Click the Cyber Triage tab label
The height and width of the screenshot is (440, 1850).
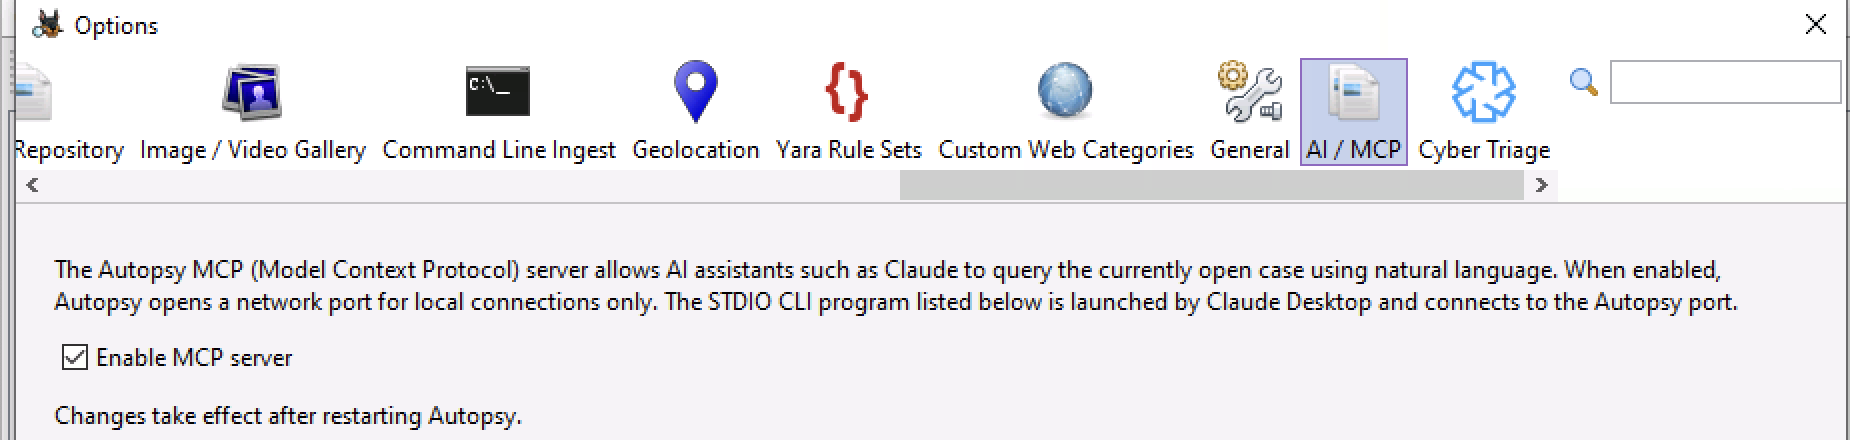(x=1483, y=150)
